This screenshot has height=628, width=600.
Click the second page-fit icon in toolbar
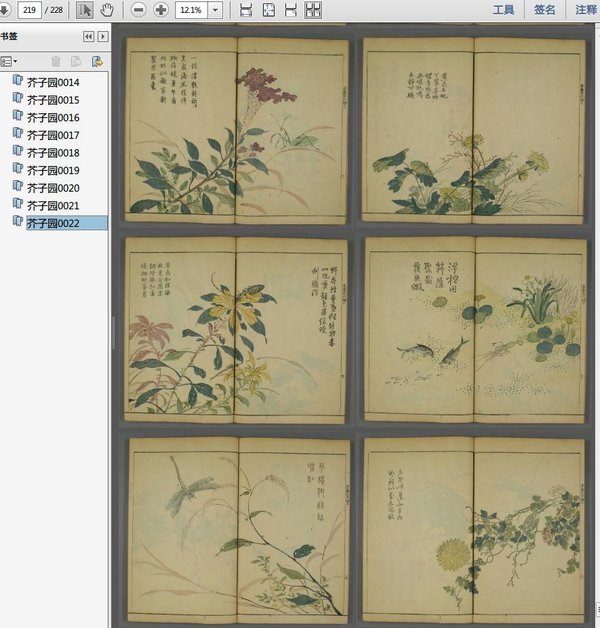click(268, 10)
